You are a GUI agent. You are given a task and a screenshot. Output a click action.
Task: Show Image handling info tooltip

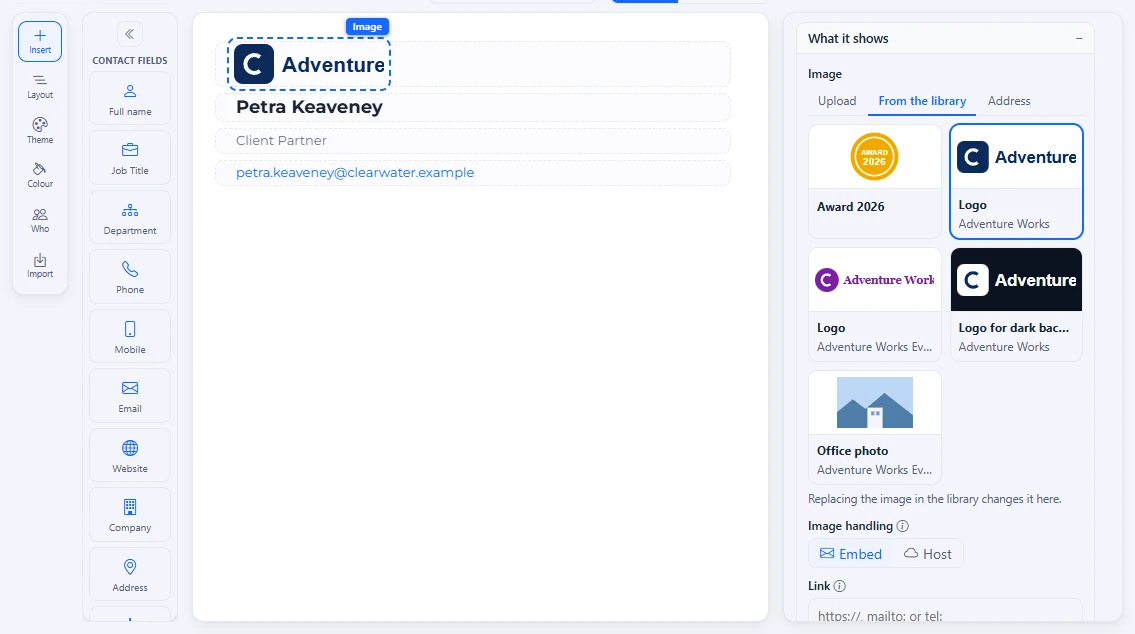903,526
